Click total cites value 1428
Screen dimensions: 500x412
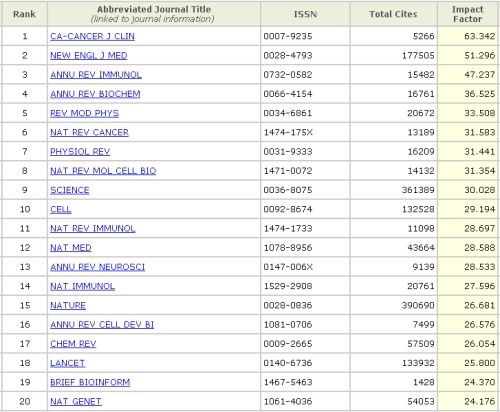coord(424,382)
